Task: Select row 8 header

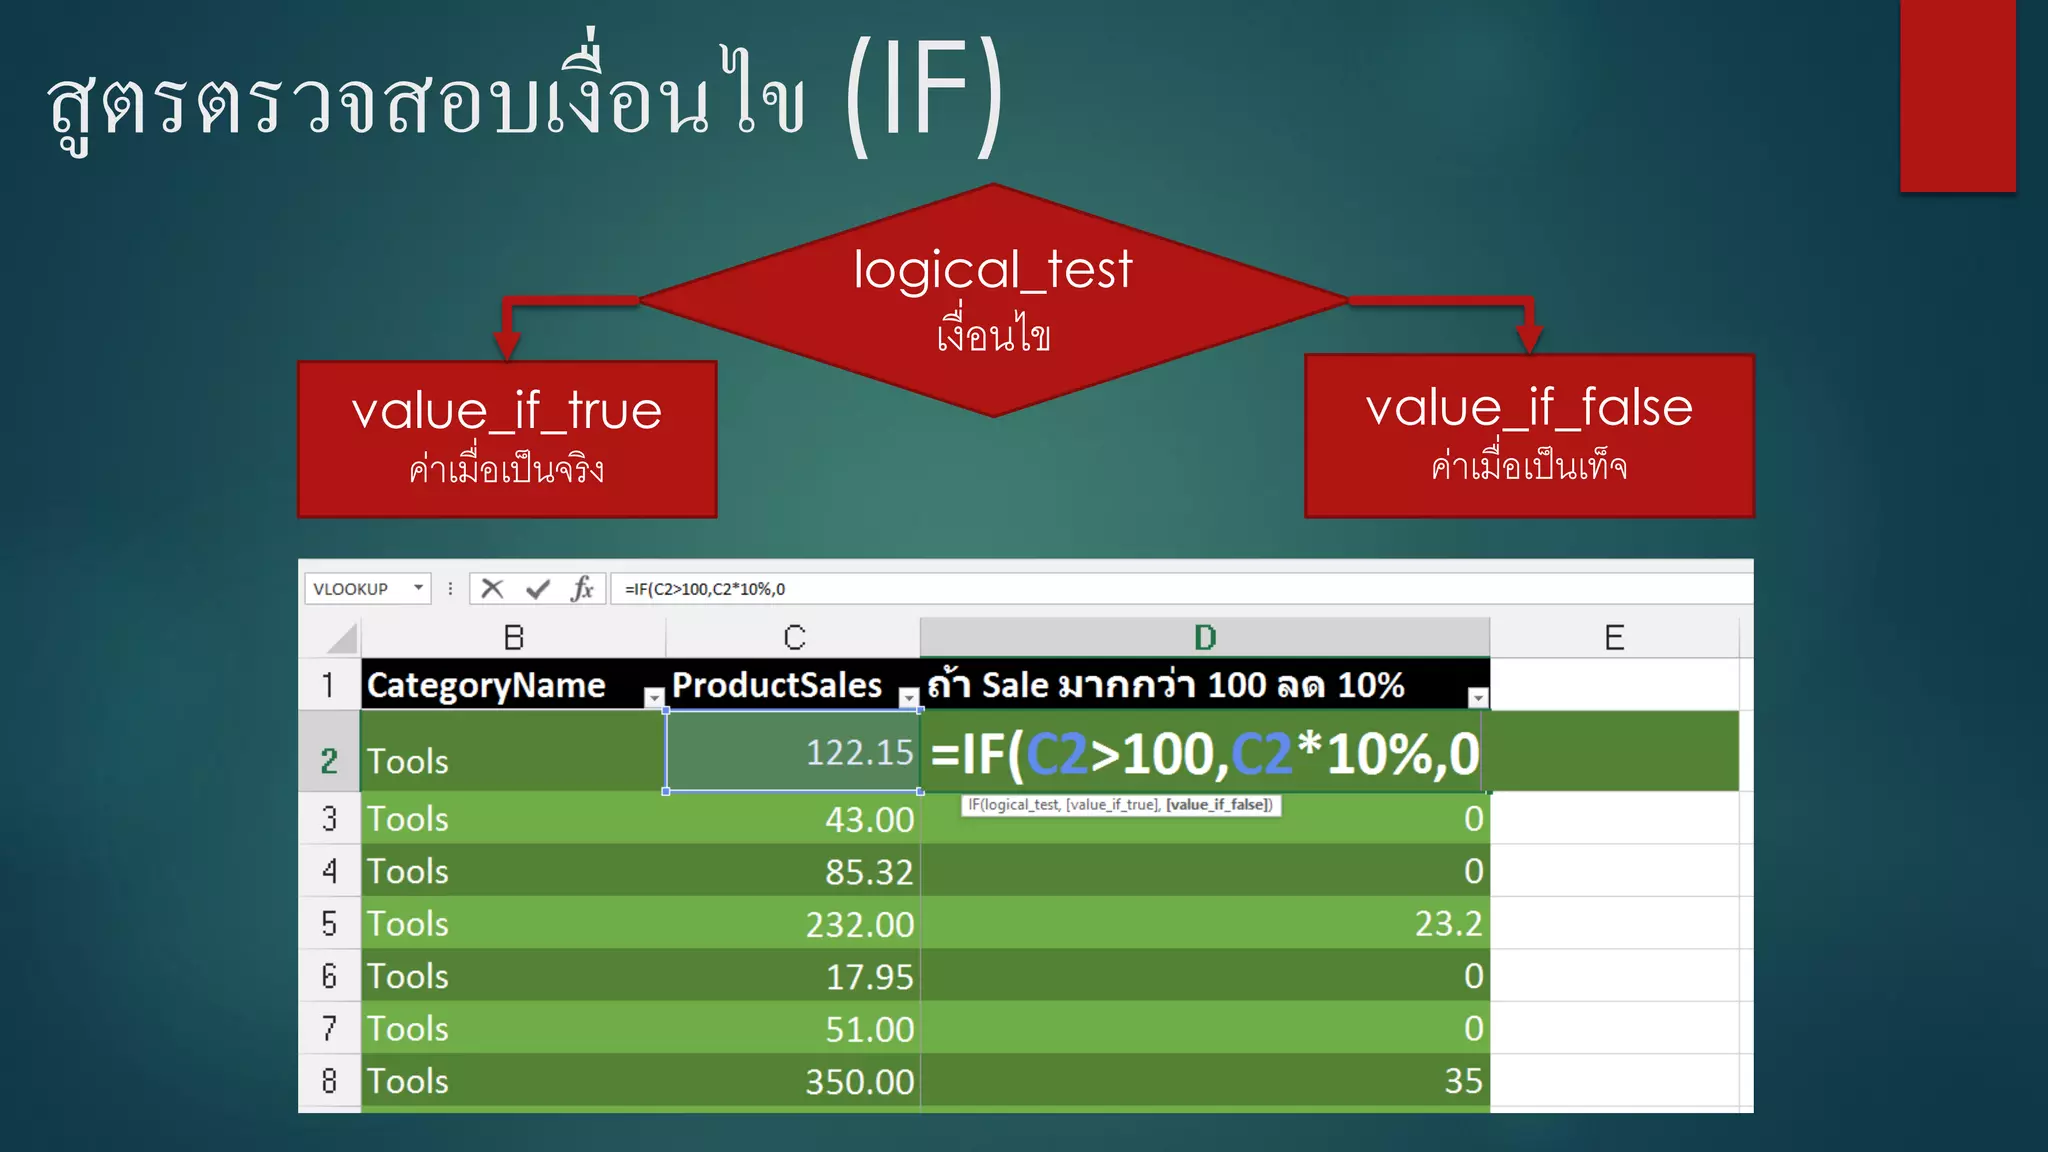Action: [329, 1080]
